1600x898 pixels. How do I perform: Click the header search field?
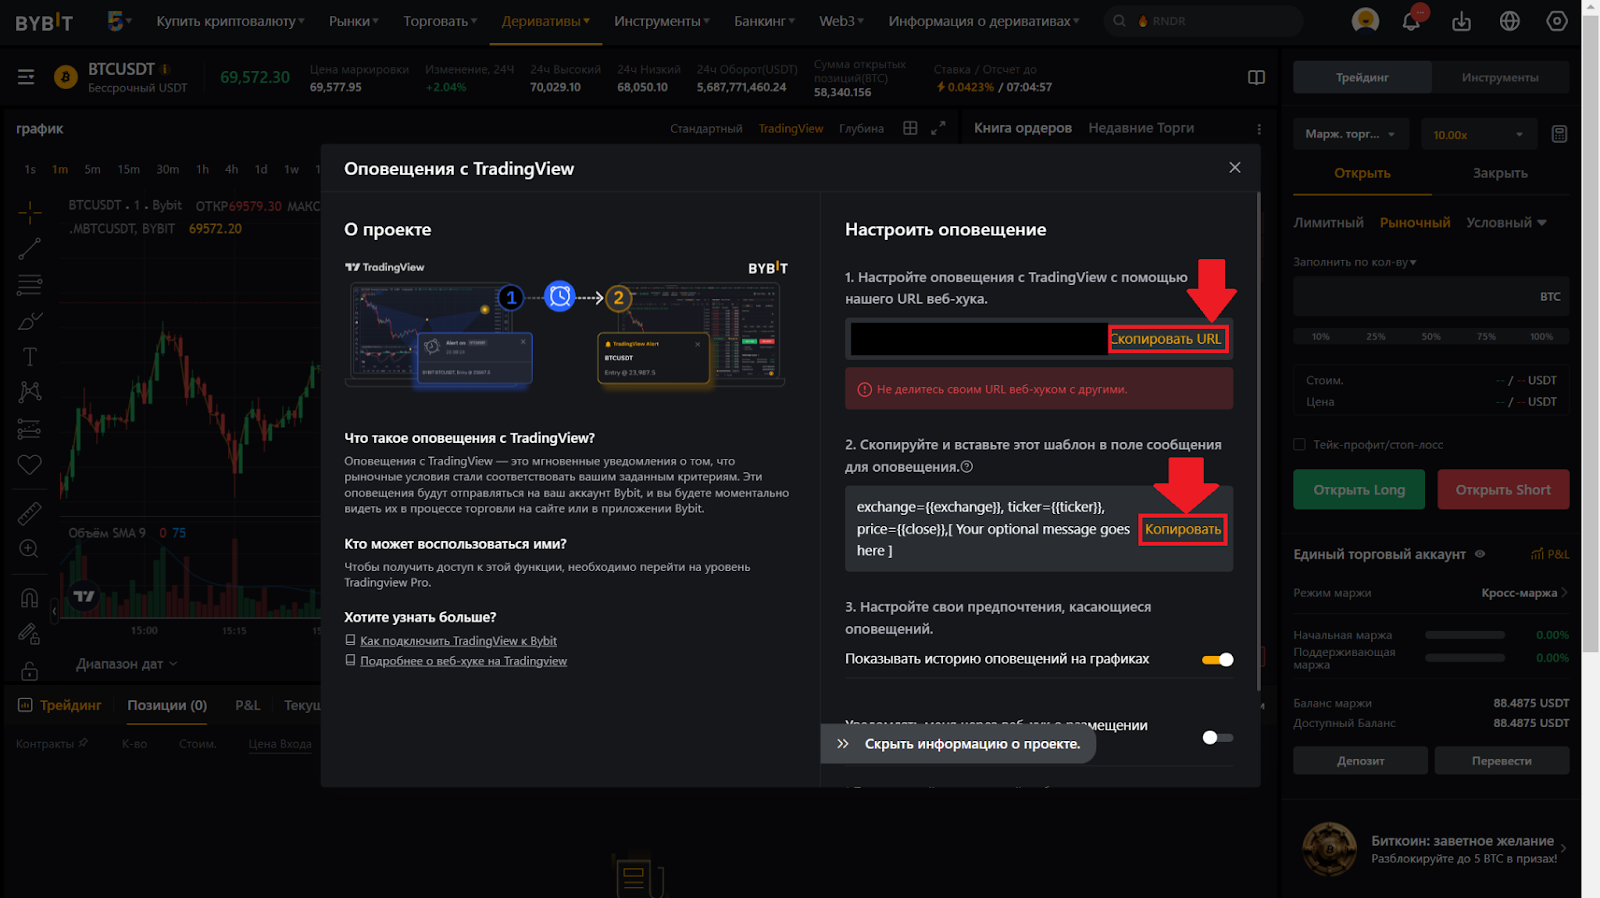point(1204,21)
